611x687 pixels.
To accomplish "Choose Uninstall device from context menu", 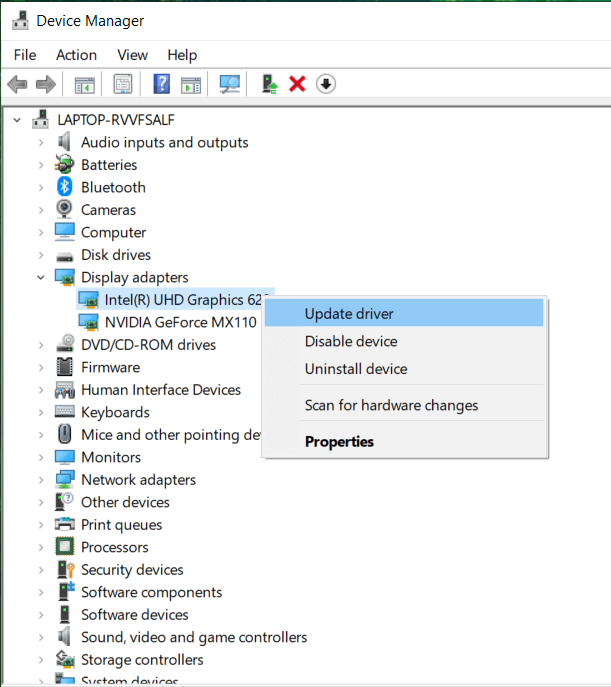I will point(404,368).
